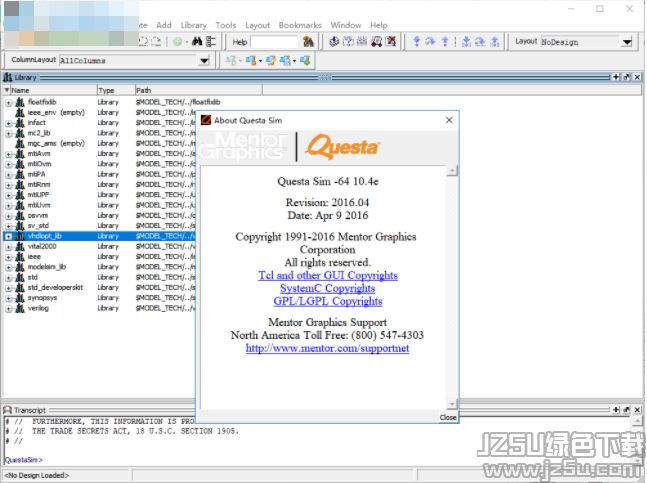Click the QuestaSim> prompt in Transcript
The width and height of the screenshot is (647, 483).
pyautogui.click(x=24, y=459)
